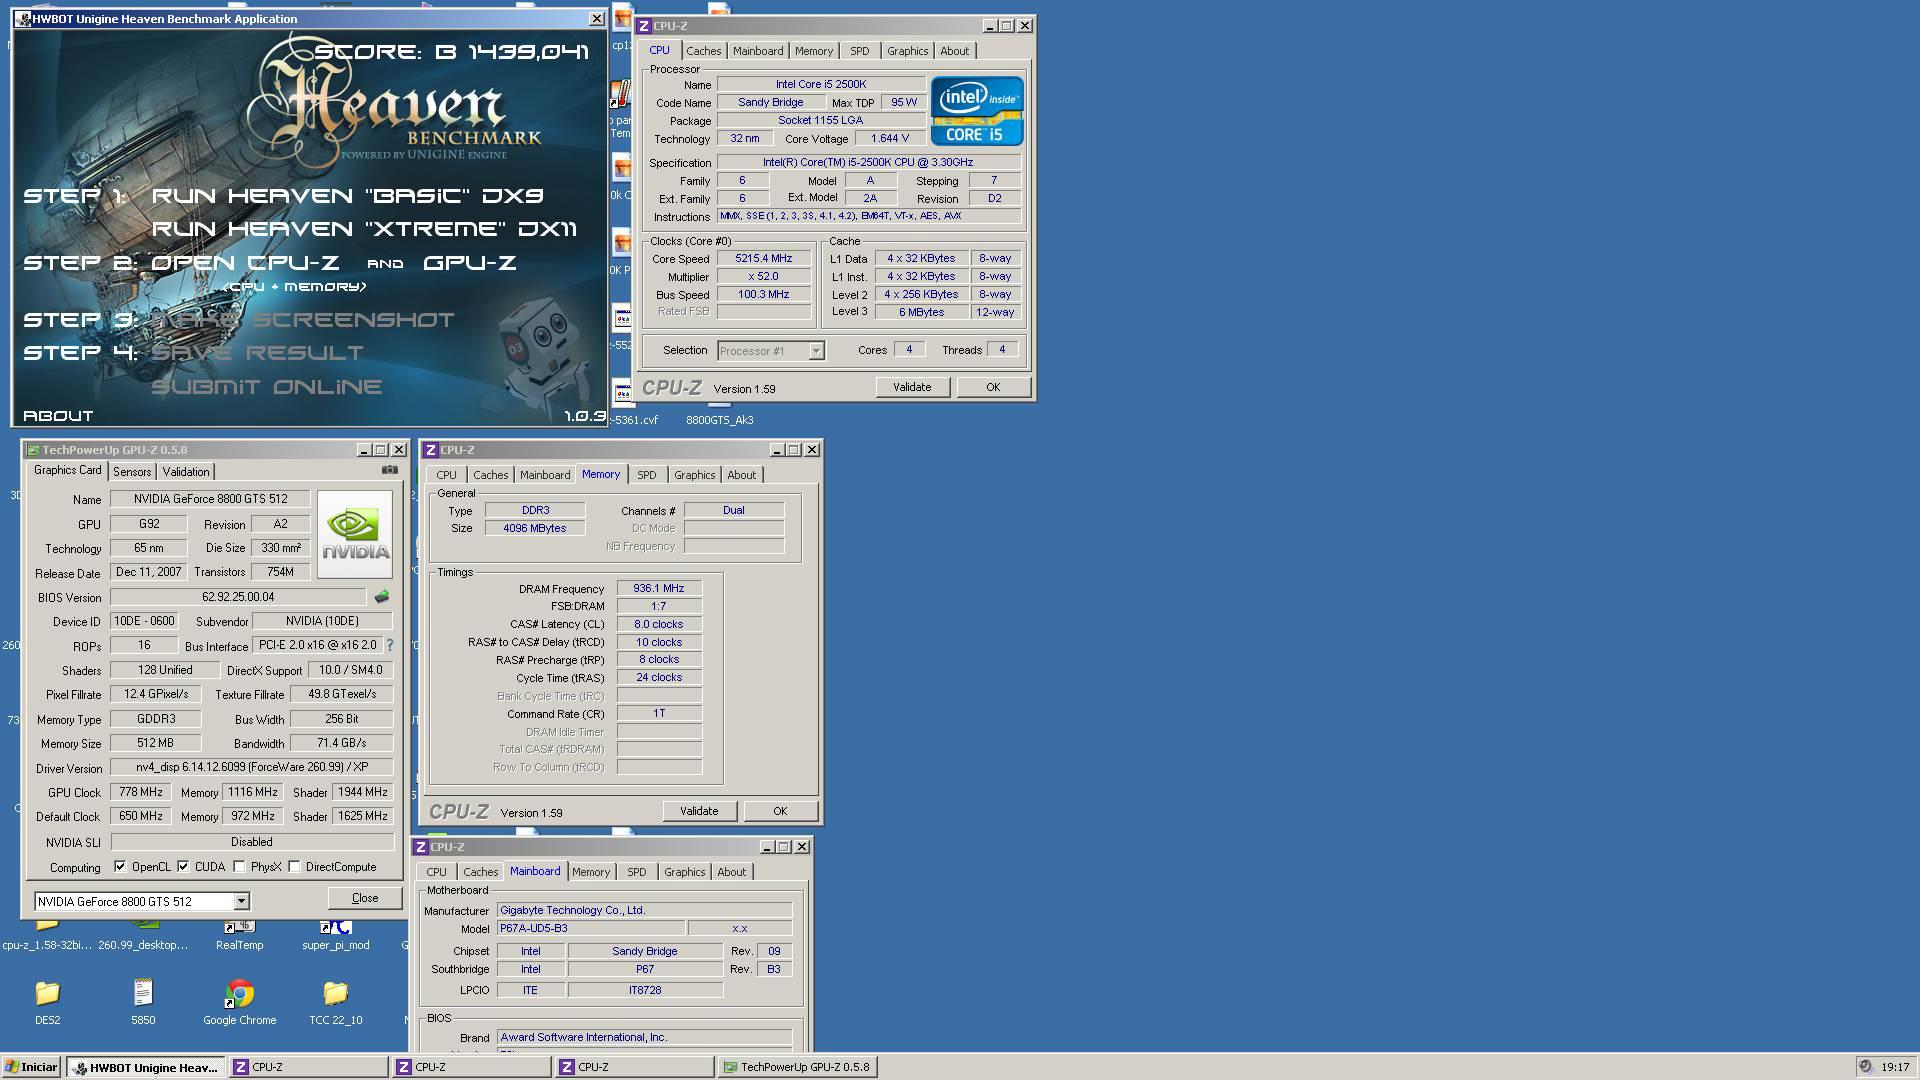
Task: Click the Driver Version field
Action: [252, 767]
